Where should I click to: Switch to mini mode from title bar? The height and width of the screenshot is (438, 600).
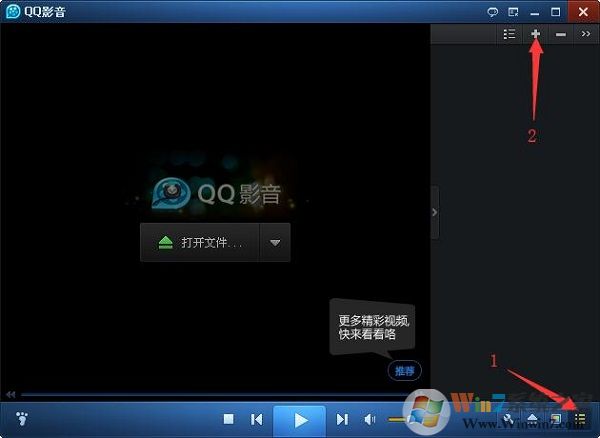pos(513,12)
